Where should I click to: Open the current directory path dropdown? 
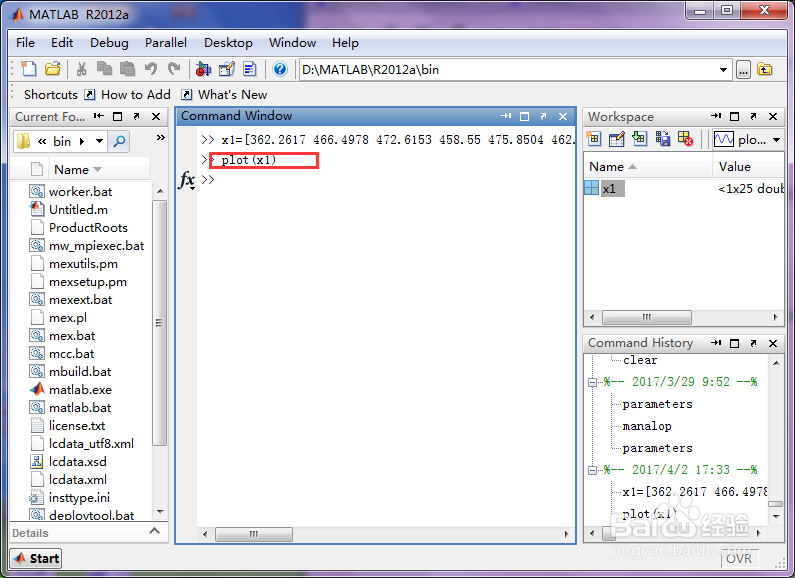tap(723, 70)
